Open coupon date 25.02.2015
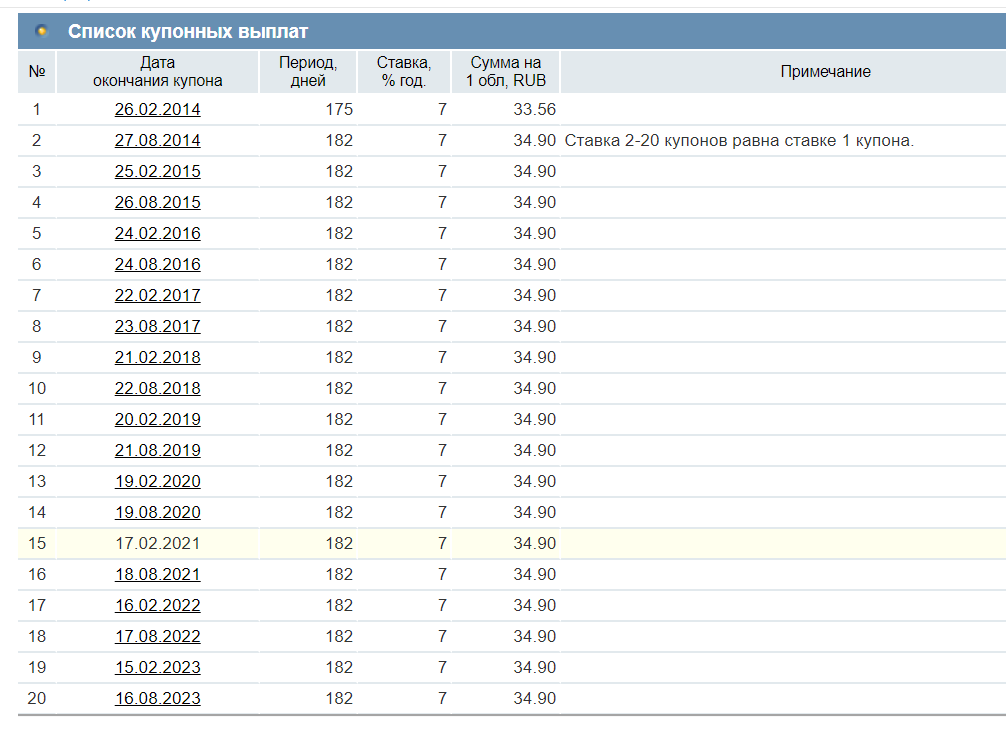Screen dimensions: 1006x735 [x=157, y=171]
